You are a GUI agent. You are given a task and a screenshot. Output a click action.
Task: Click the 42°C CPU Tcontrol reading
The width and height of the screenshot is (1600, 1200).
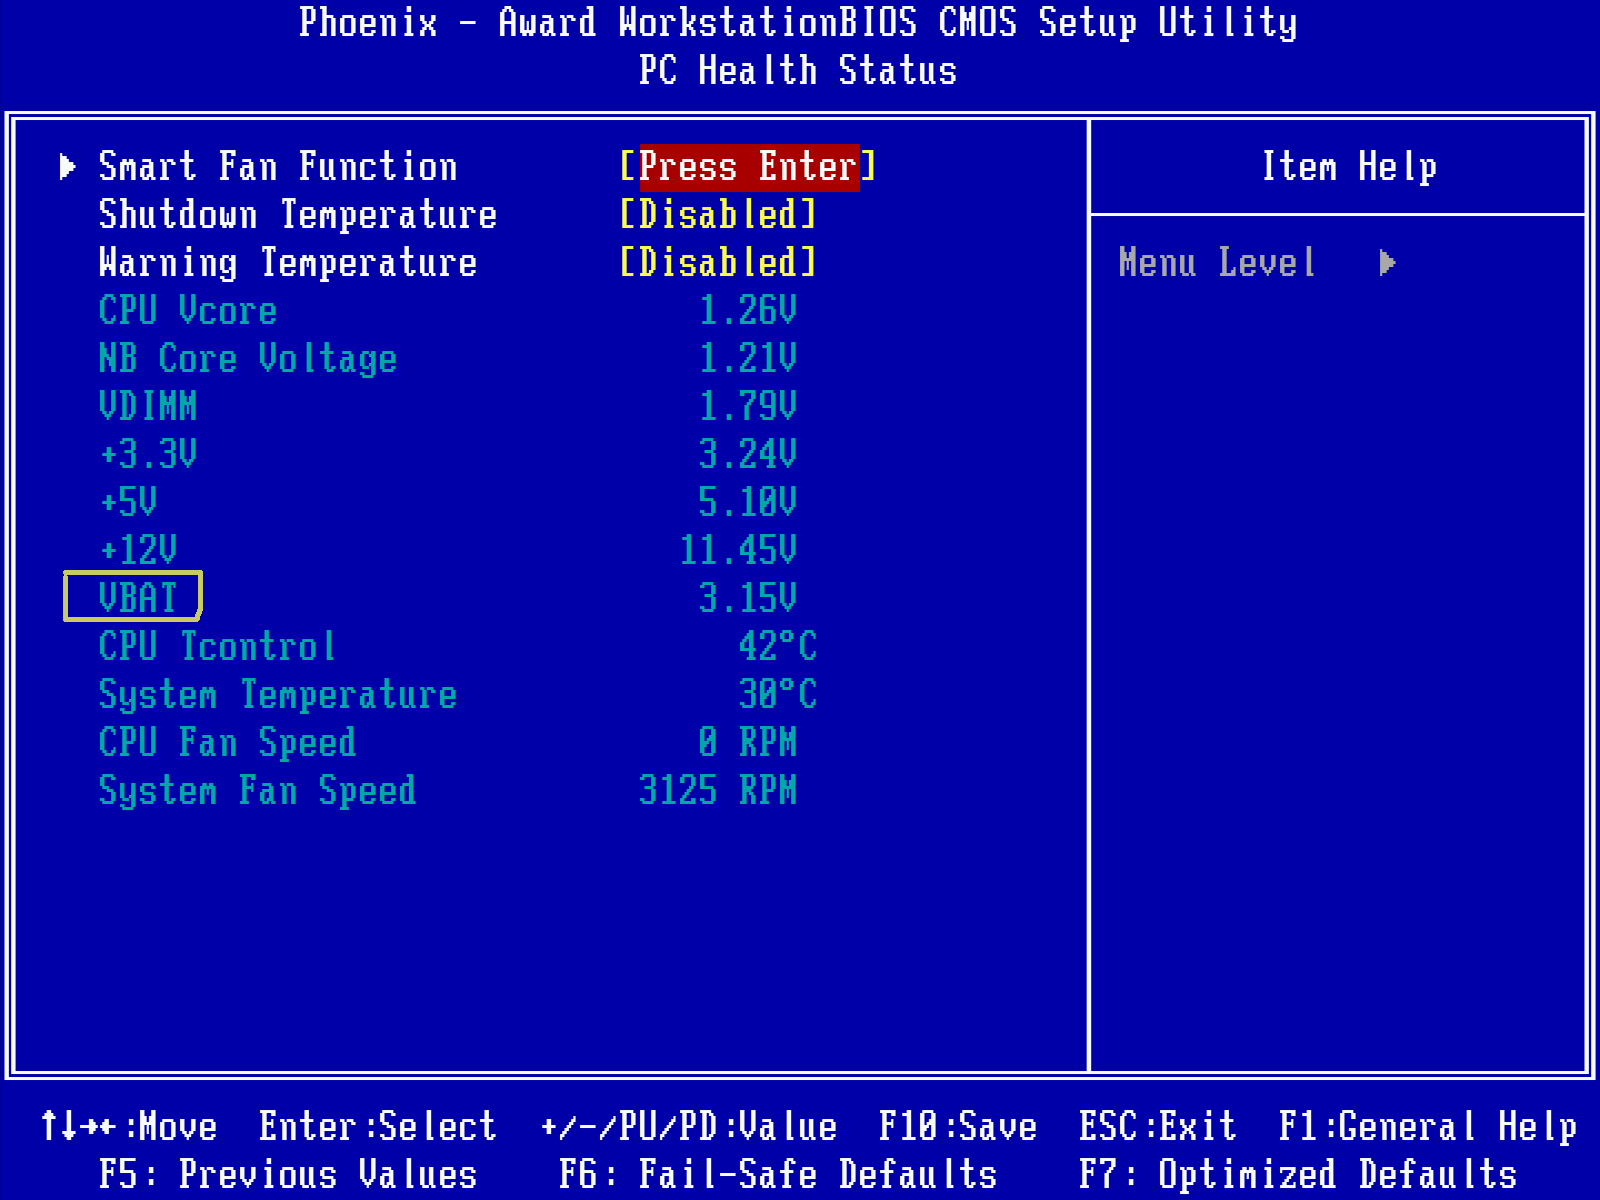point(778,646)
